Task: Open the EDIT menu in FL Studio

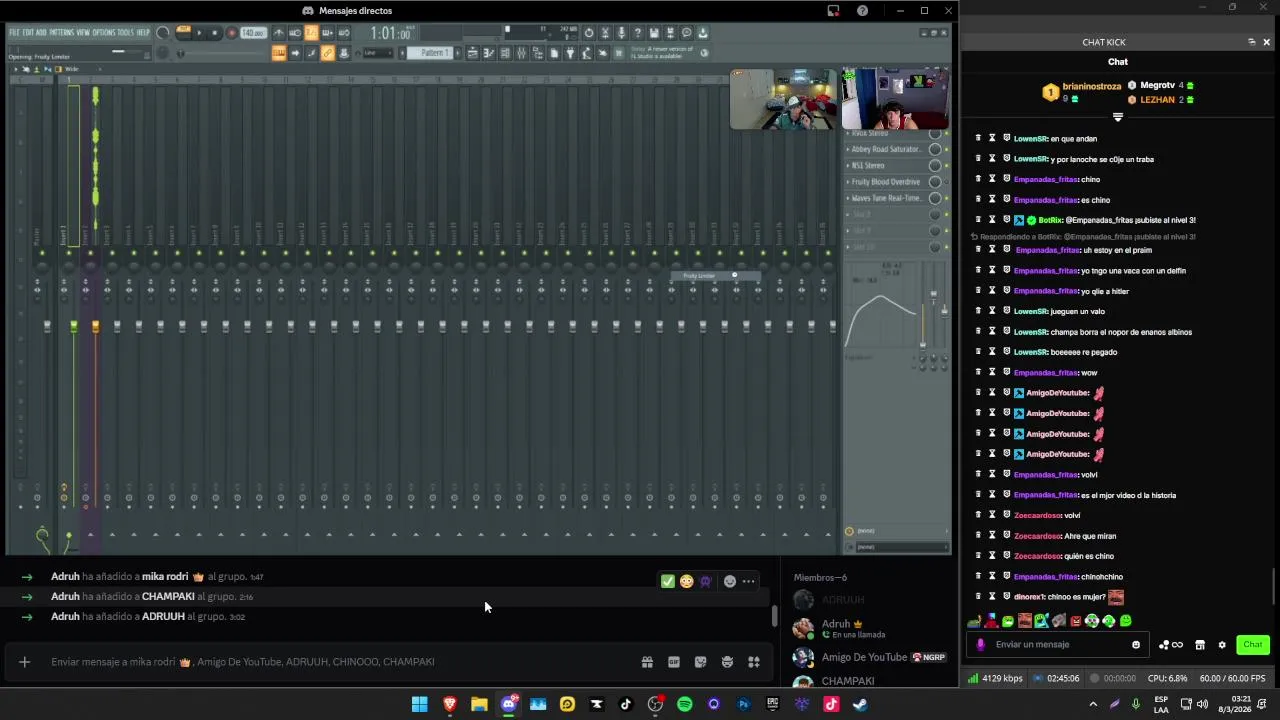Action: tap(28, 33)
